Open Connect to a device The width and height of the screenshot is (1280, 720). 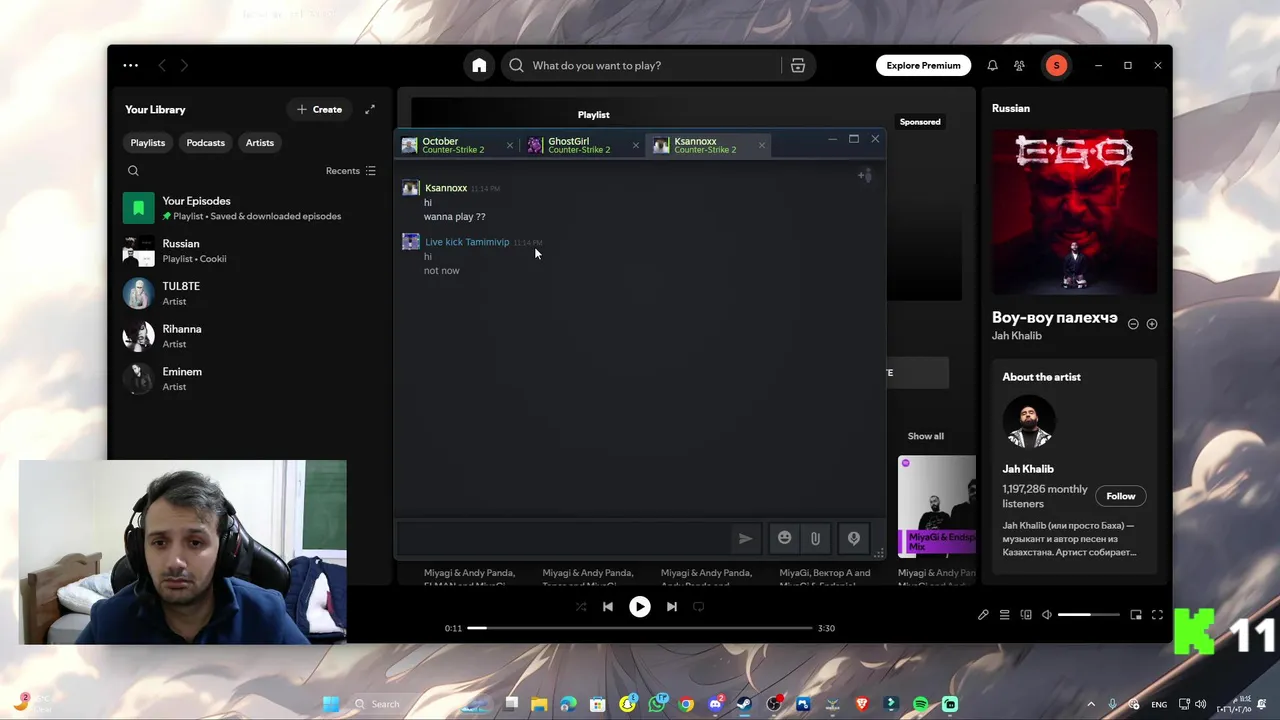click(x=1026, y=615)
